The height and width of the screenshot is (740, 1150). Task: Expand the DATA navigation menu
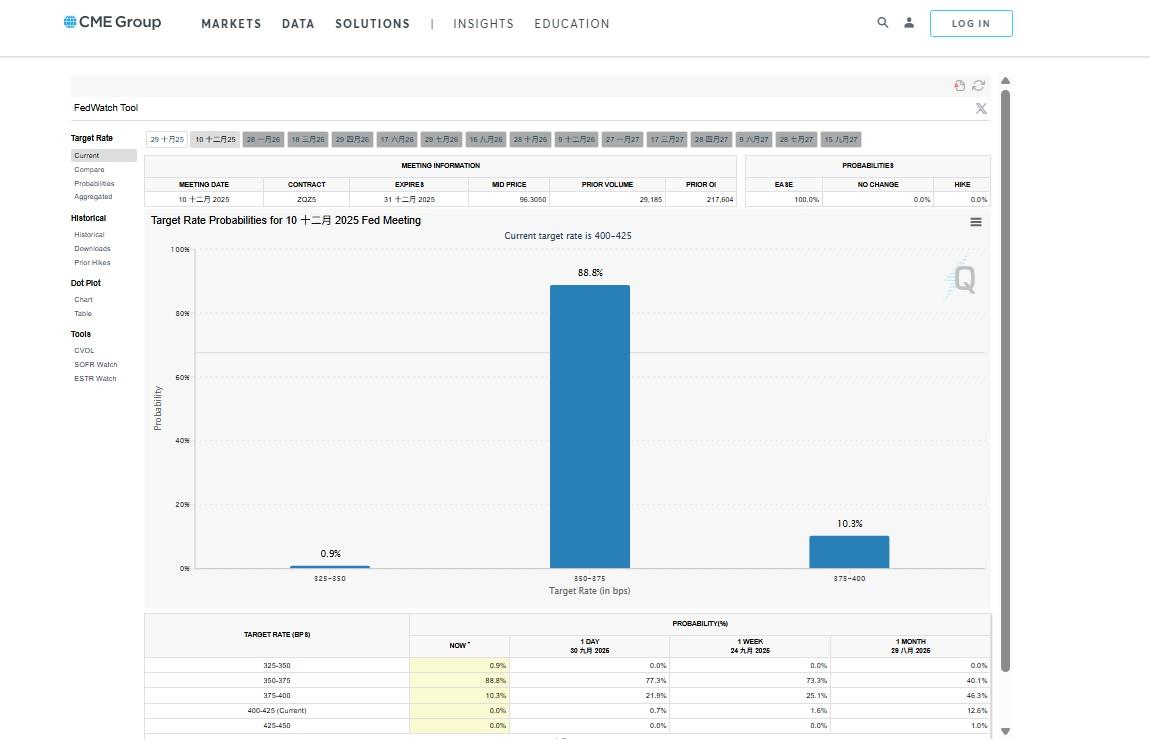point(298,24)
